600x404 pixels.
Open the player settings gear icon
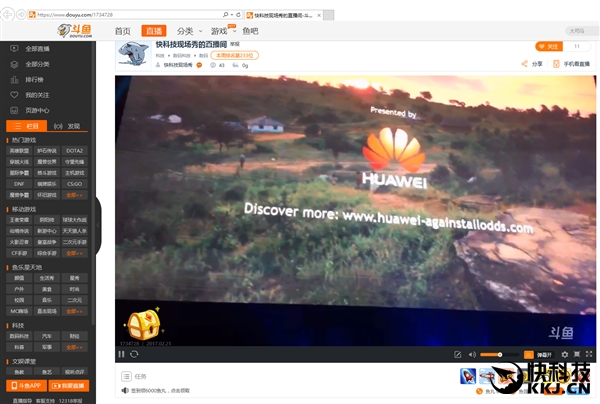[x=564, y=354]
